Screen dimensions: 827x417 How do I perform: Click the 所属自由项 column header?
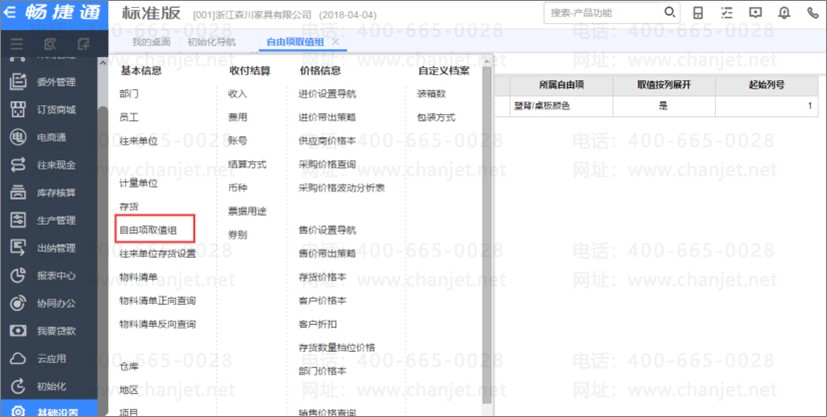pos(561,85)
